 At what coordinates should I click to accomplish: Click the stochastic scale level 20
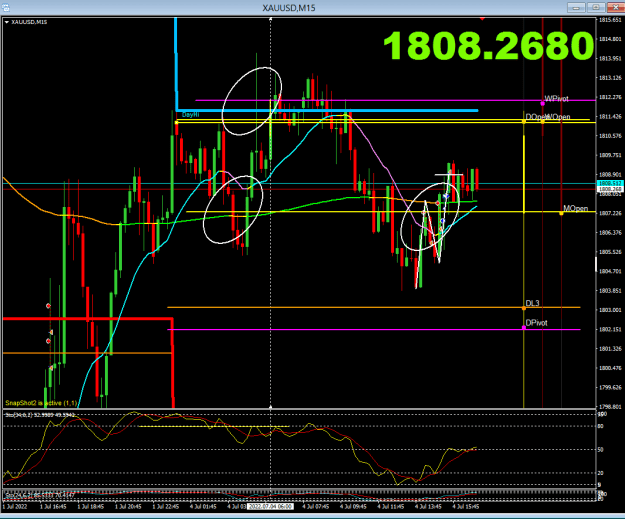pyautogui.click(x=601, y=473)
